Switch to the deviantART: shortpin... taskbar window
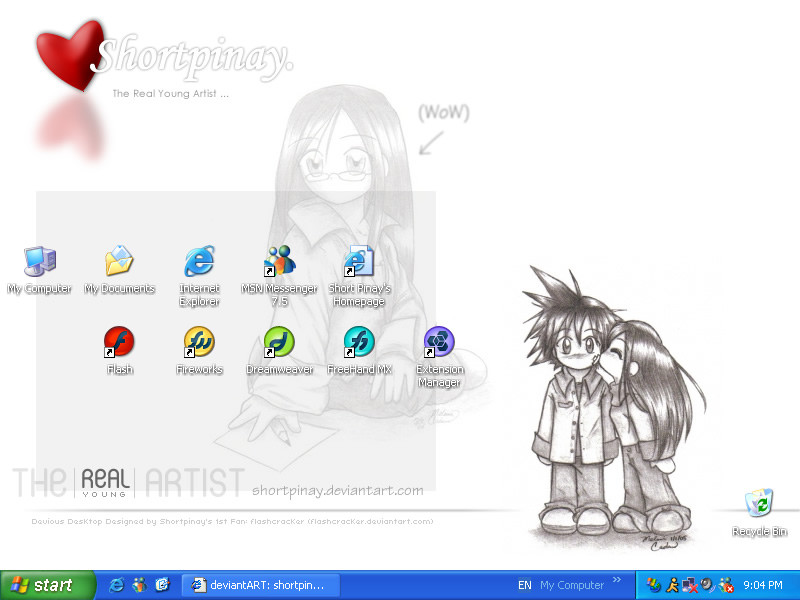The width and height of the screenshot is (800, 600). coord(261,585)
